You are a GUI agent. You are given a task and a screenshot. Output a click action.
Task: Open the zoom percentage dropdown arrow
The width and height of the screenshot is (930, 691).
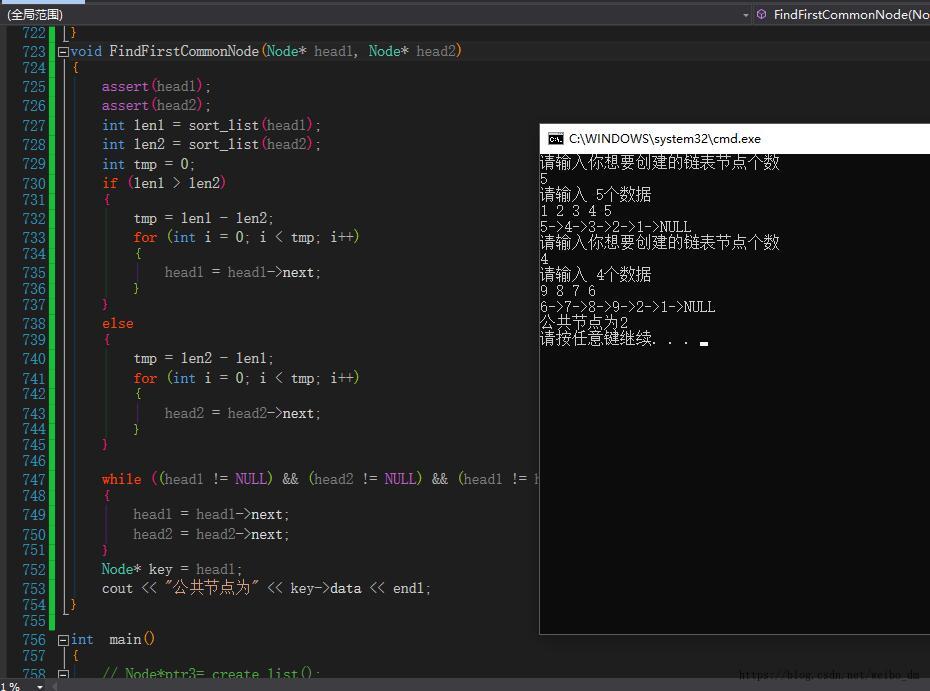pos(40,686)
